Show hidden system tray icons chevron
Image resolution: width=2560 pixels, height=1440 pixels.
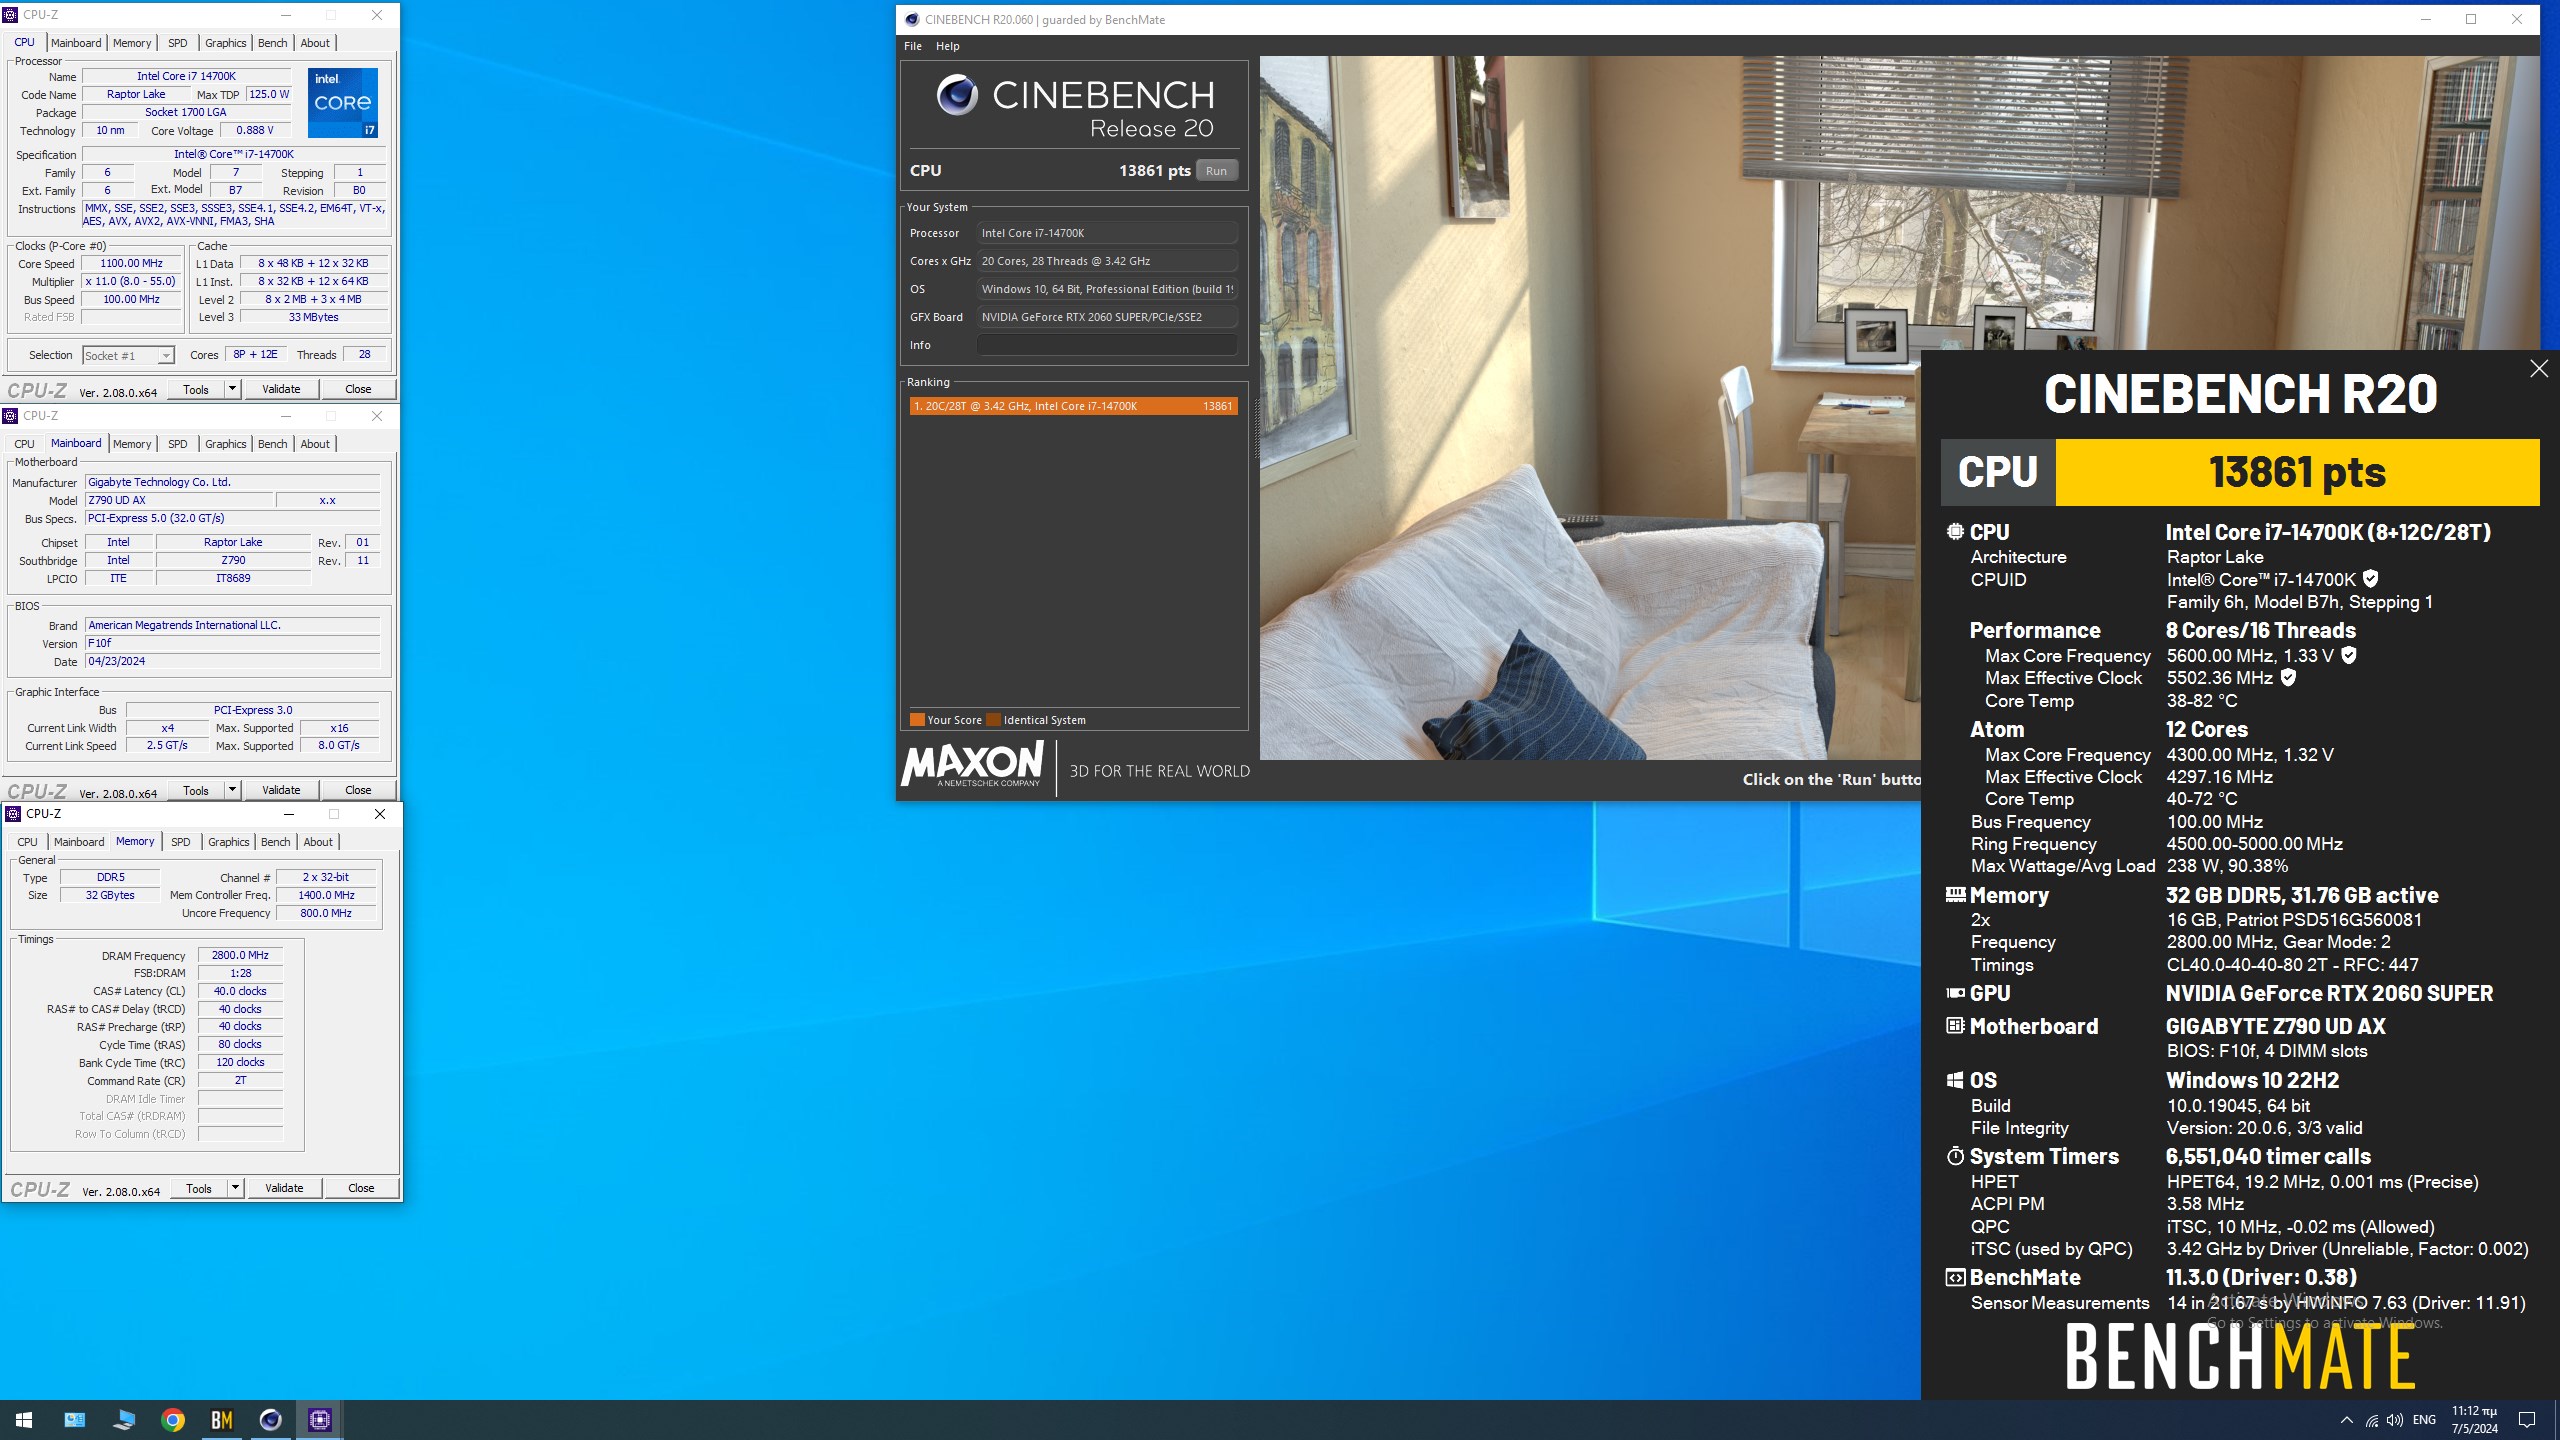click(2347, 1420)
